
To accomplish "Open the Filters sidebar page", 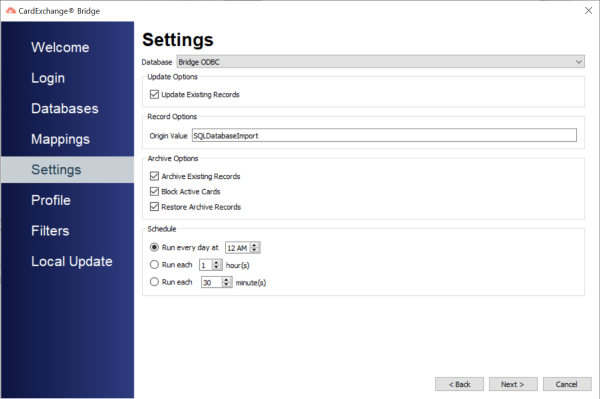I will (50, 231).
